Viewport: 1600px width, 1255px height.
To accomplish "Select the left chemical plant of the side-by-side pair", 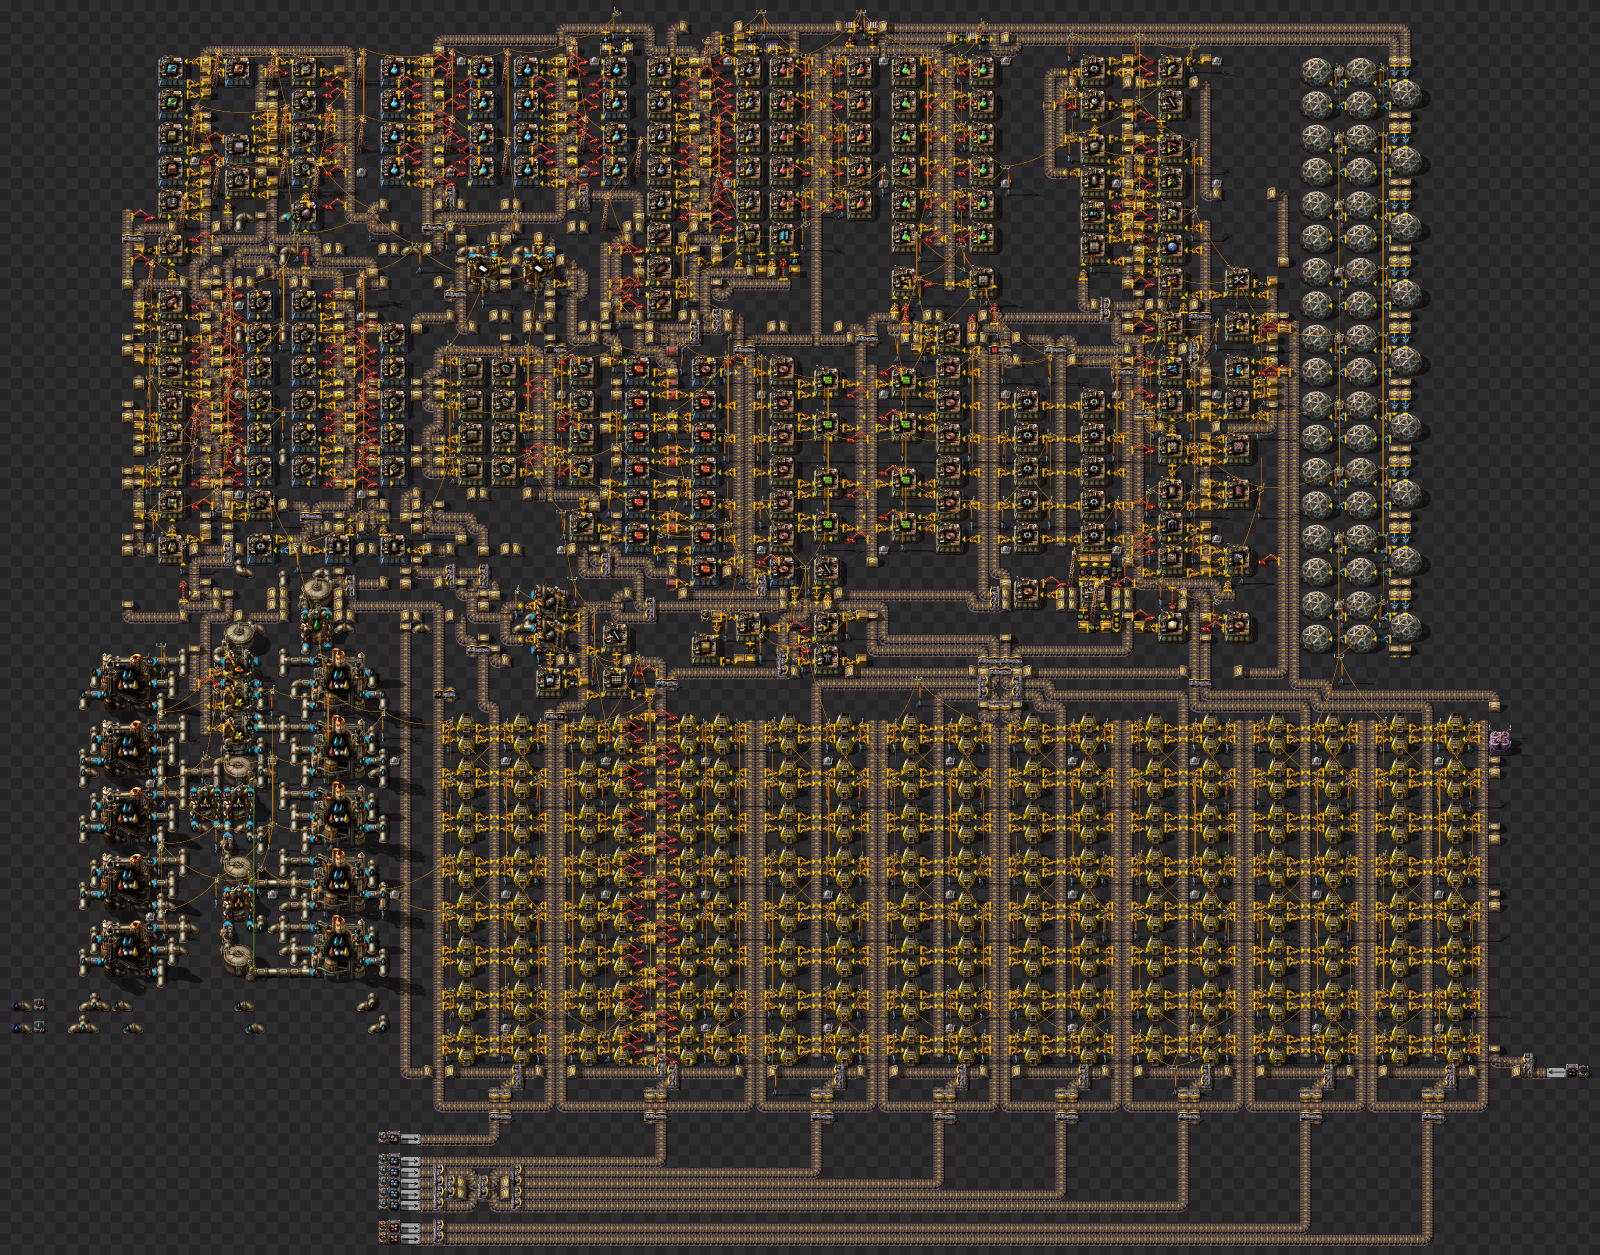I will point(207,805).
